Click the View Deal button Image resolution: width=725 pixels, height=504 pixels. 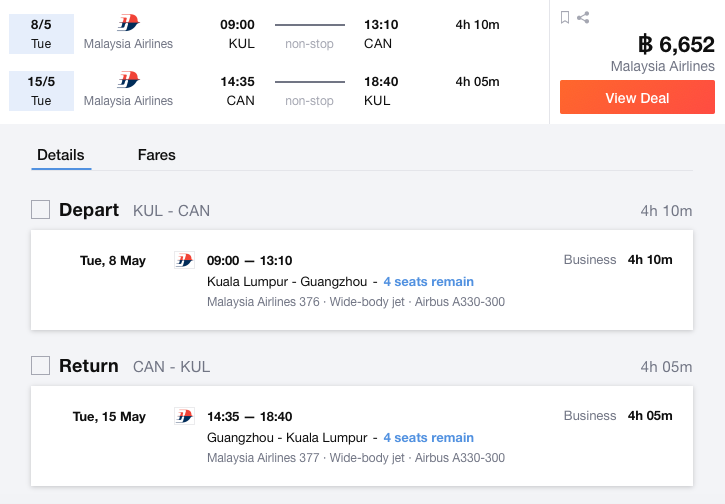pos(637,97)
